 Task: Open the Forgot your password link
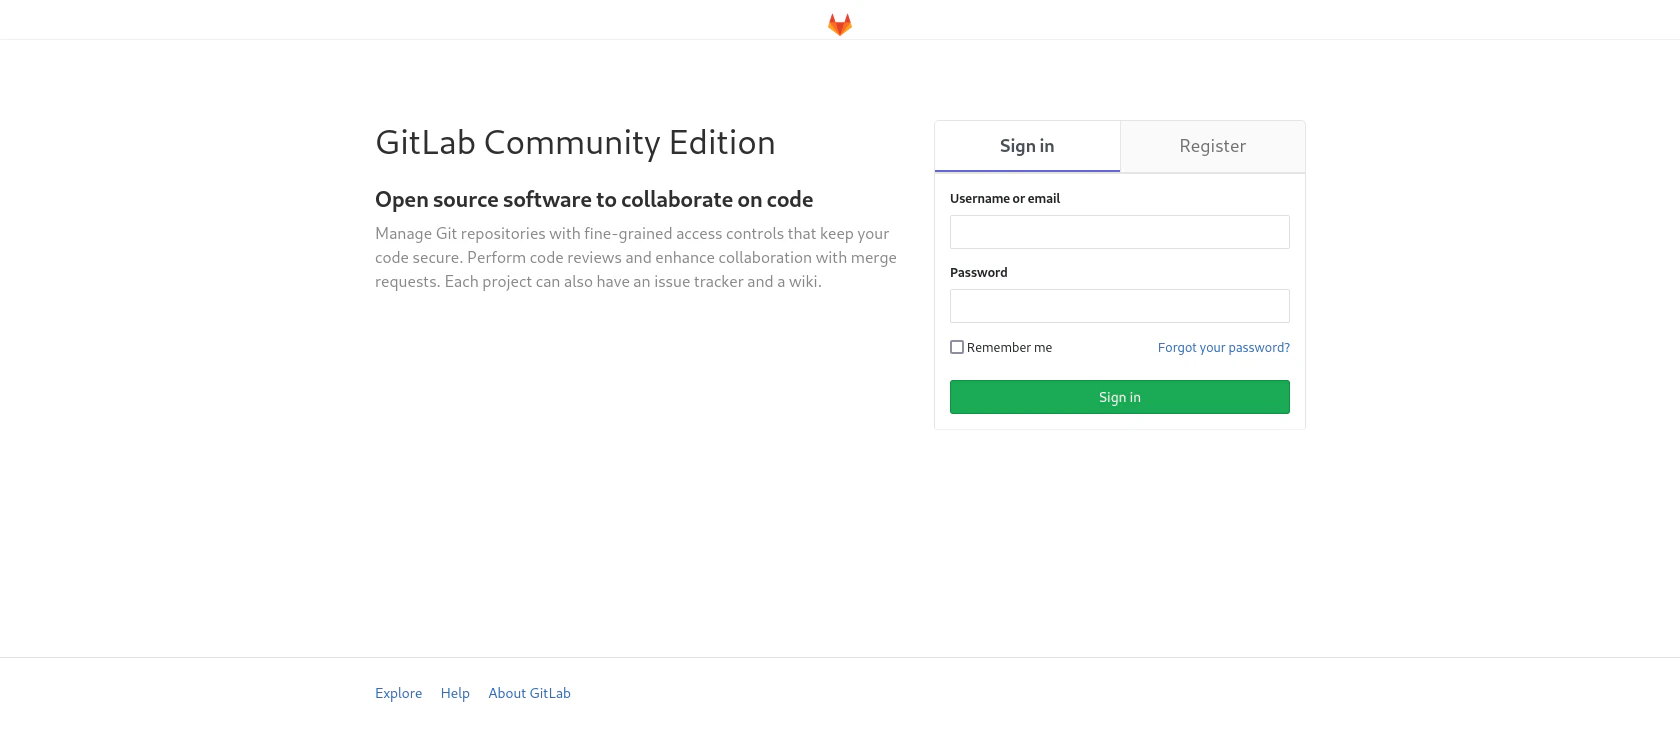(1224, 348)
